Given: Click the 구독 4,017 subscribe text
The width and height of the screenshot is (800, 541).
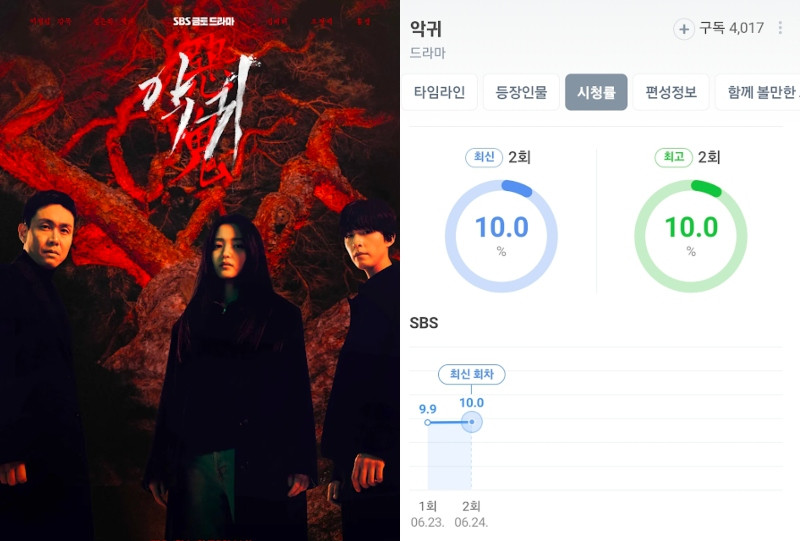Looking at the screenshot, I should pyautogui.click(x=732, y=28).
